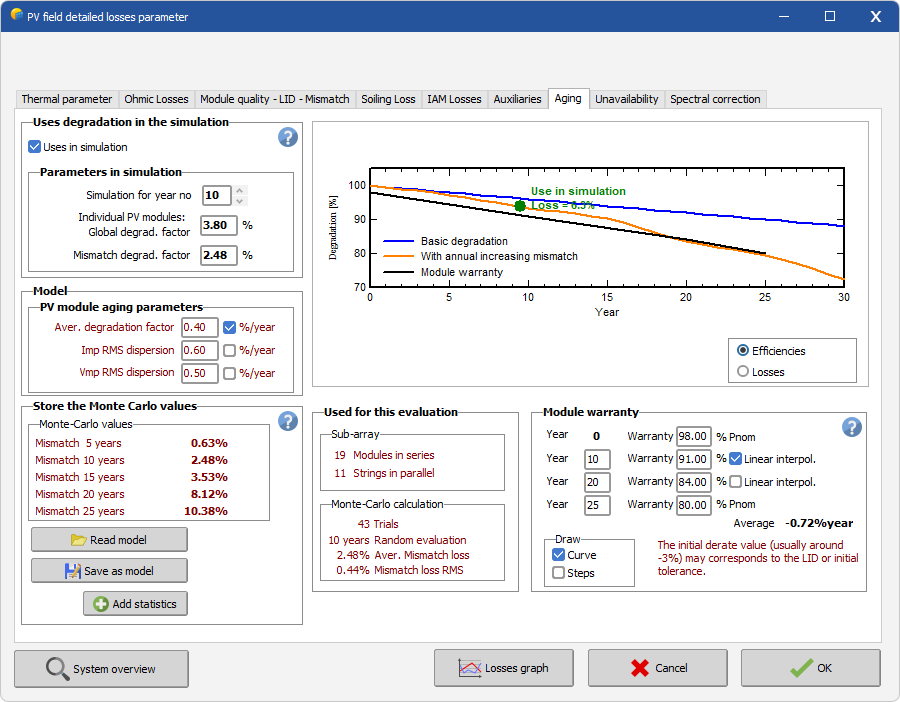The width and height of the screenshot is (900, 702).
Task: Open the Losses graph chart icon
Action: (x=470, y=668)
